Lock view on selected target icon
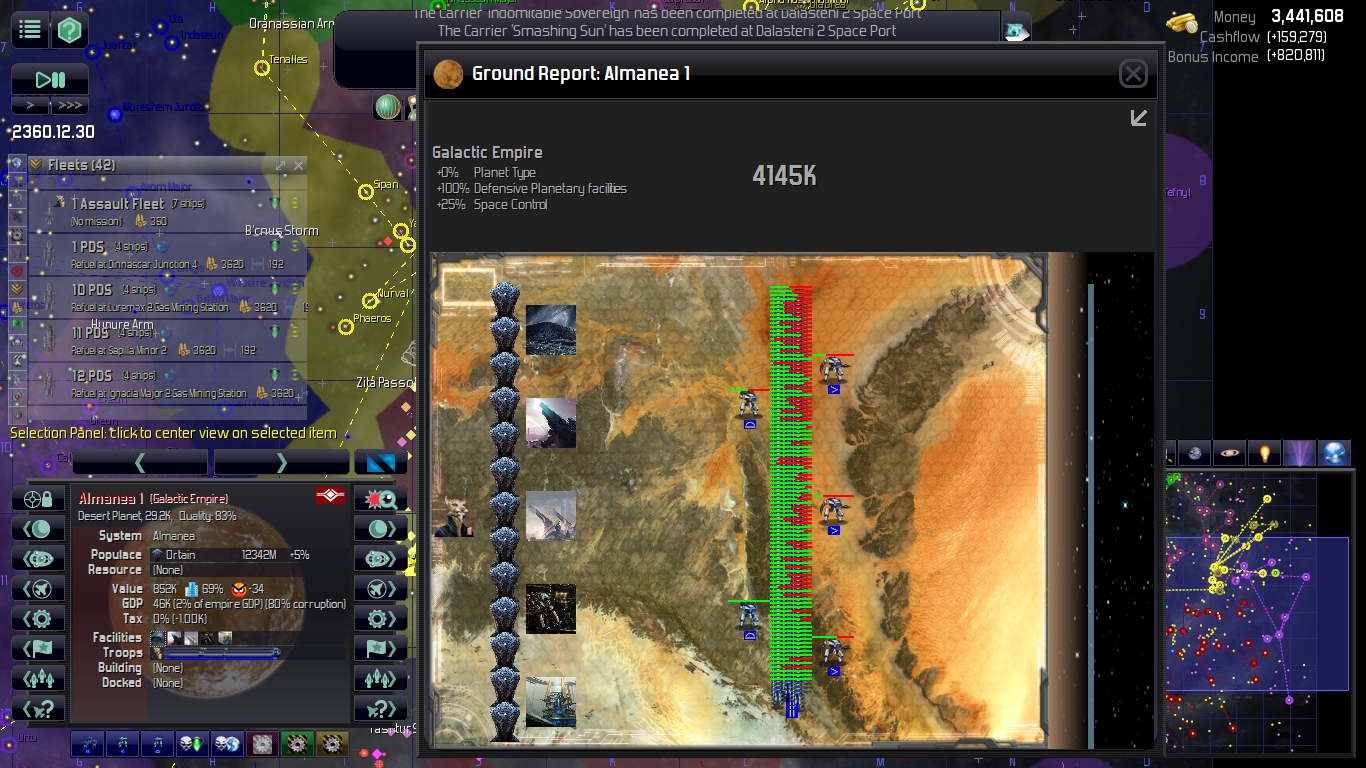 [x=38, y=499]
